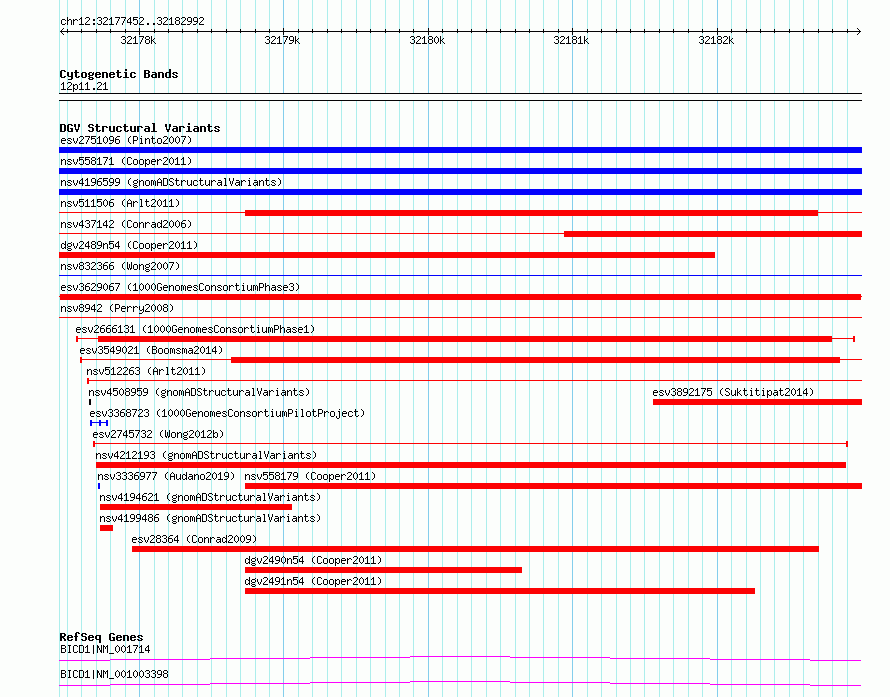Click nsv4199486 (gnomADStructuralVariants) label

coord(210,518)
